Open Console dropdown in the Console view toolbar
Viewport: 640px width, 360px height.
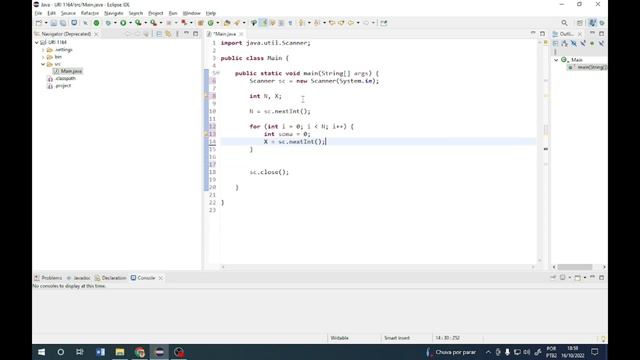pyautogui.click(x=584, y=278)
